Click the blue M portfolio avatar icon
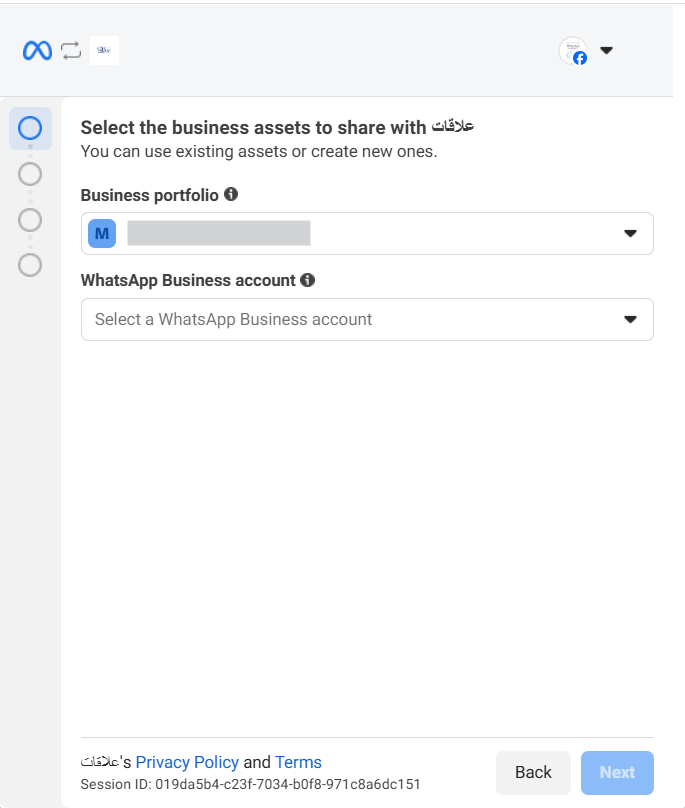Screen dimensions: 685x808 click(x=102, y=233)
